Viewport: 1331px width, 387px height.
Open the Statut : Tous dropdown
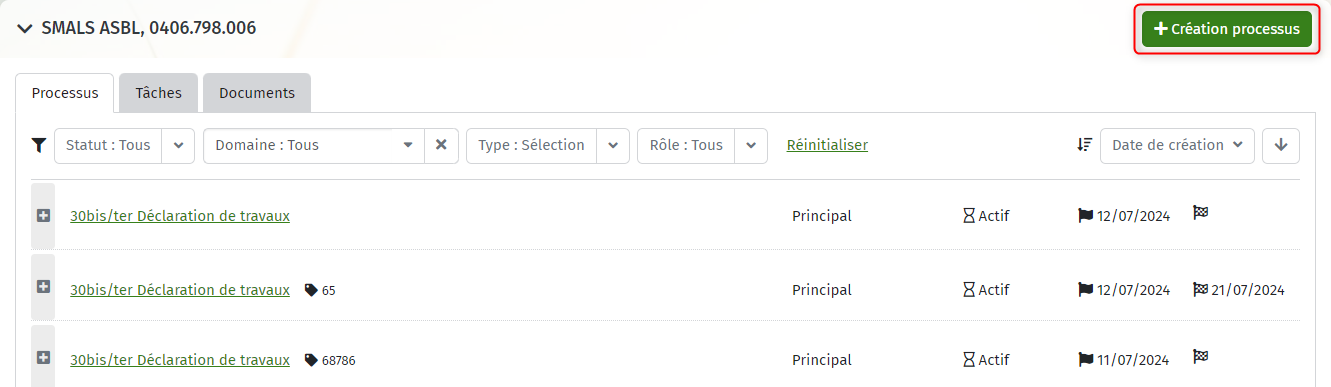(124, 145)
